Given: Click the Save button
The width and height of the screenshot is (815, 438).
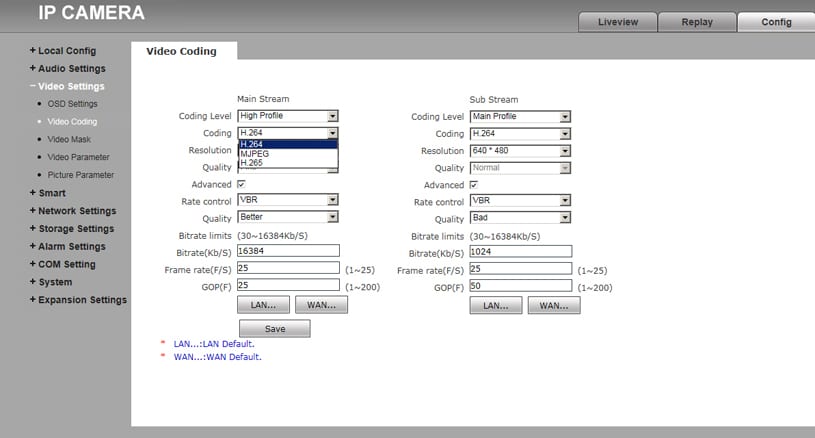Looking at the screenshot, I should tap(274, 328).
